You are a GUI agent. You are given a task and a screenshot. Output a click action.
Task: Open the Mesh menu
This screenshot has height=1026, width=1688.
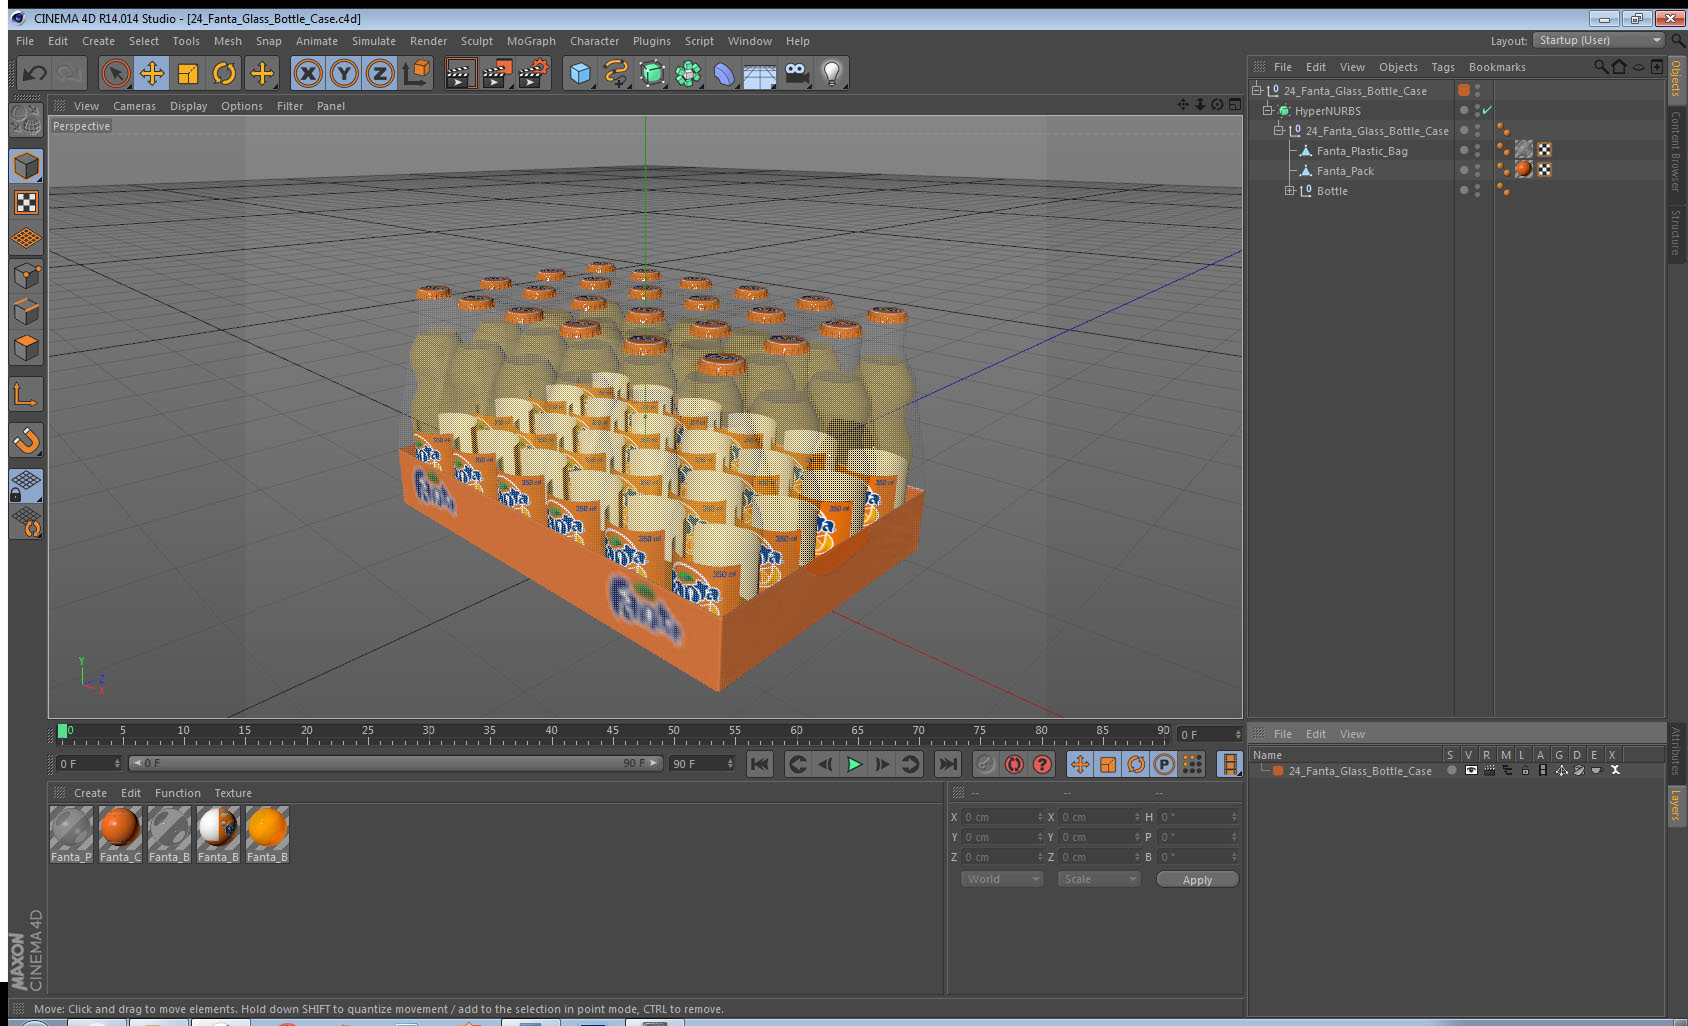coord(227,41)
